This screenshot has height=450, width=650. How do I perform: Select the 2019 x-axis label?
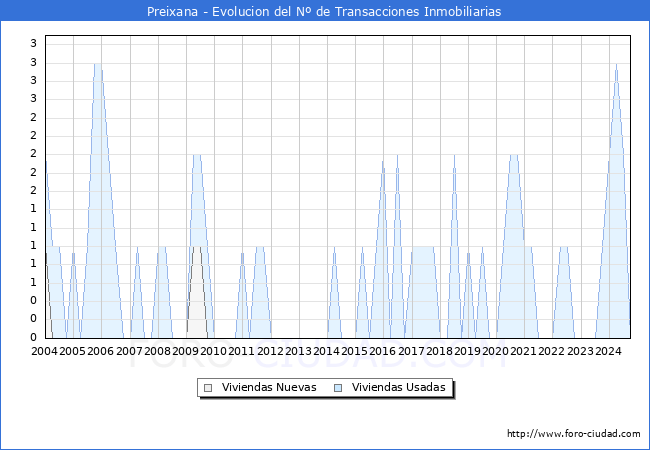pos(467,351)
